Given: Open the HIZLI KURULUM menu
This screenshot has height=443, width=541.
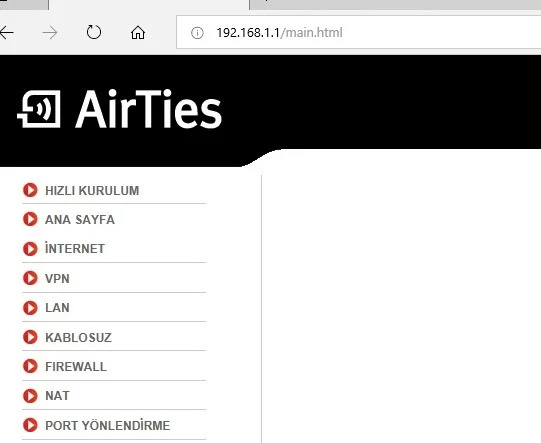Looking at the screenshot, I should click(x=92, y=190).
